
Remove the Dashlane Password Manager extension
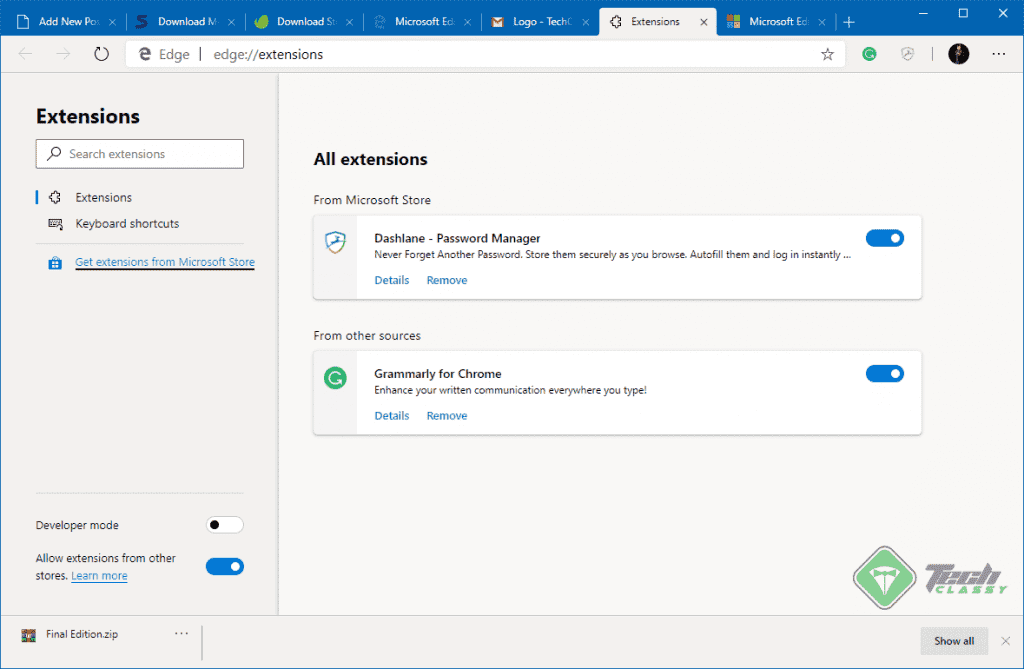446,281
